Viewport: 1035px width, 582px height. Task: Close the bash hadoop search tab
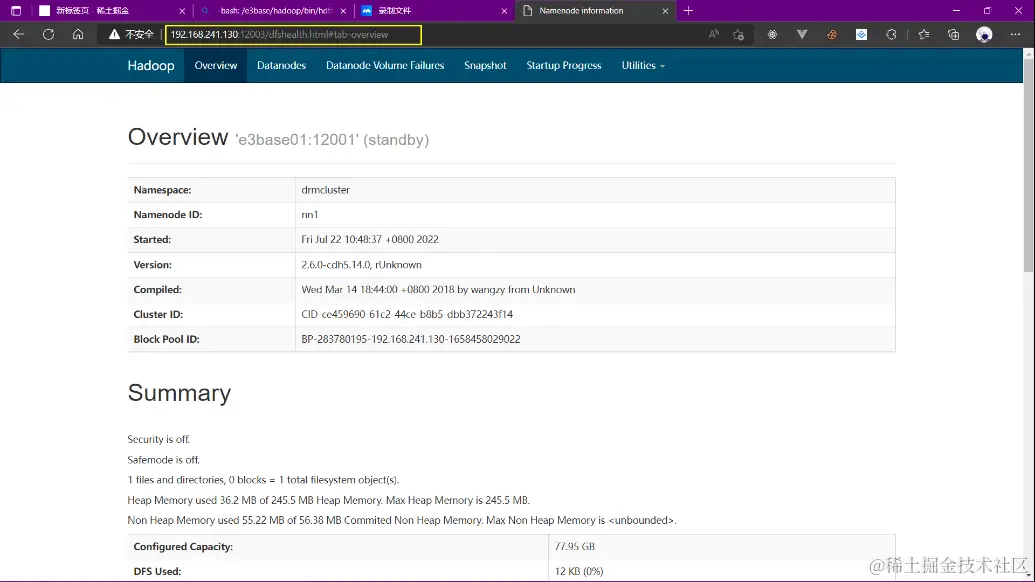coord(343,11)
